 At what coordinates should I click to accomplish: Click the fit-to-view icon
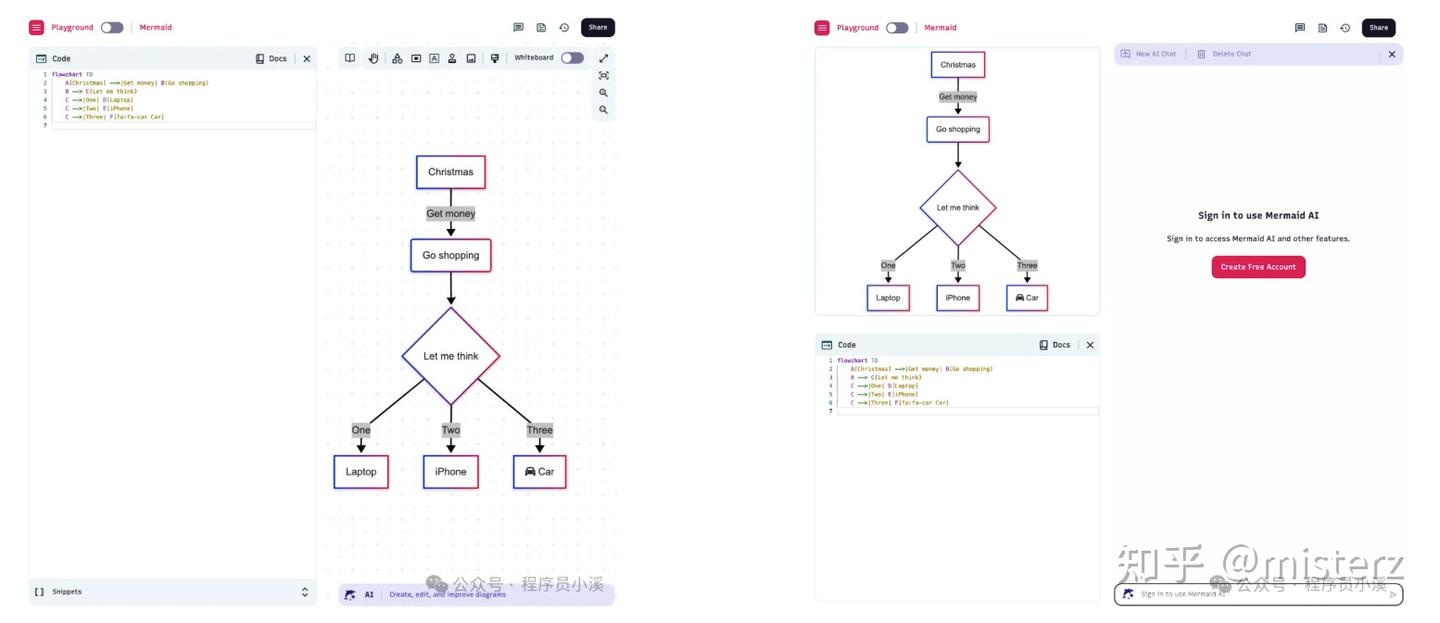(x=604, y=75)
